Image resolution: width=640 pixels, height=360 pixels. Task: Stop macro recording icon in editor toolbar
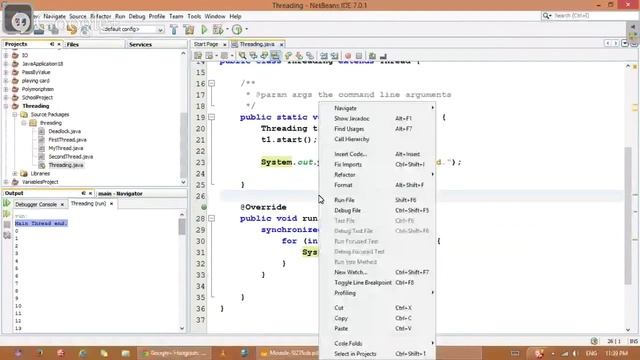[359, 56]
